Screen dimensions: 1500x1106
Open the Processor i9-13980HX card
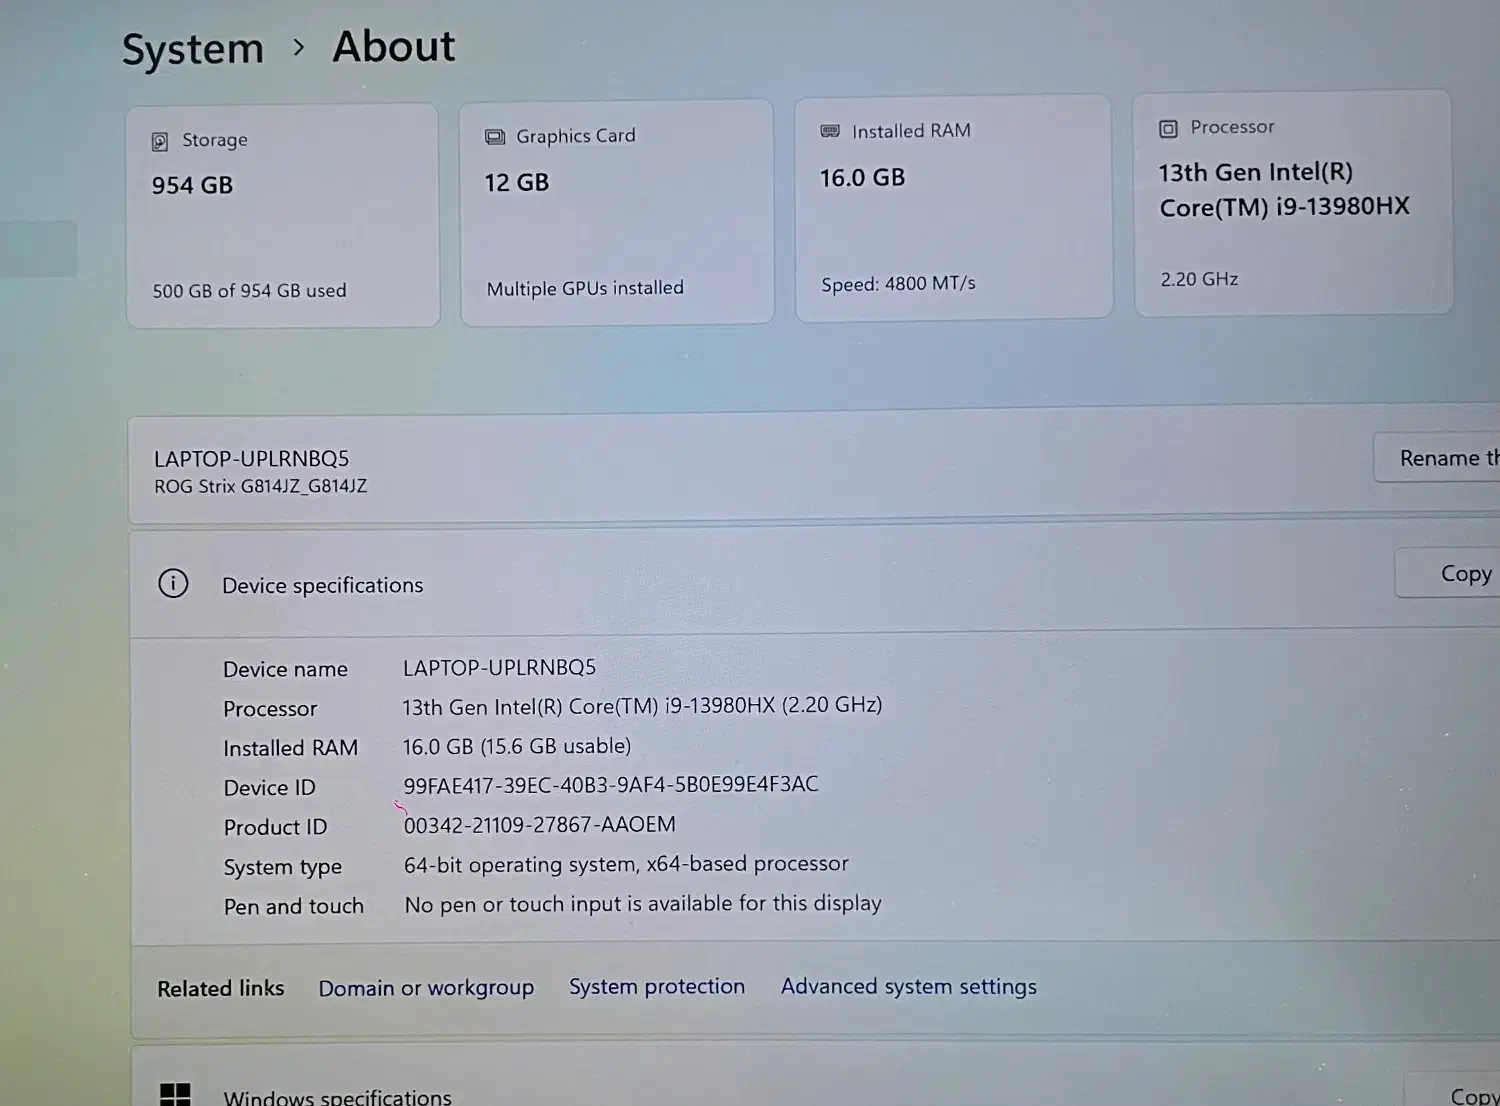(x=1292, y=204)
